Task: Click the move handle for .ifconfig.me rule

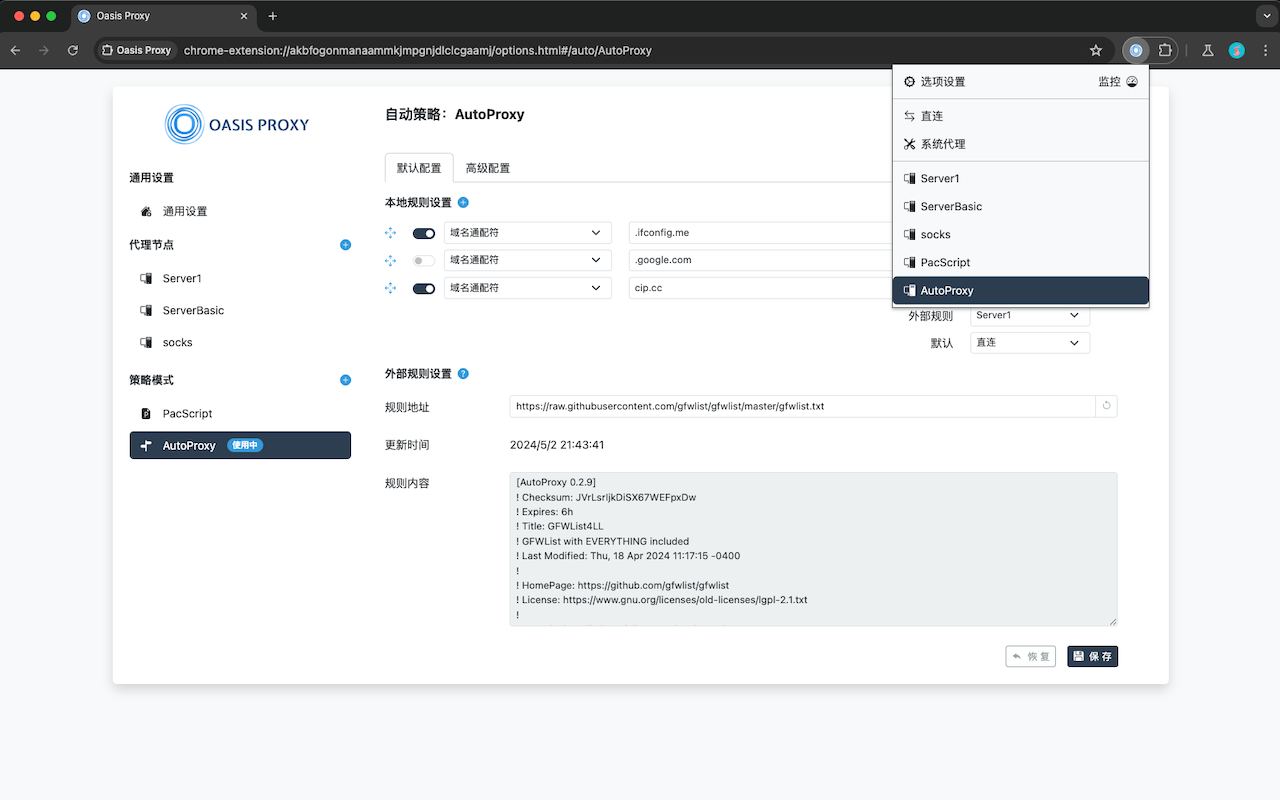Action: 391,233
